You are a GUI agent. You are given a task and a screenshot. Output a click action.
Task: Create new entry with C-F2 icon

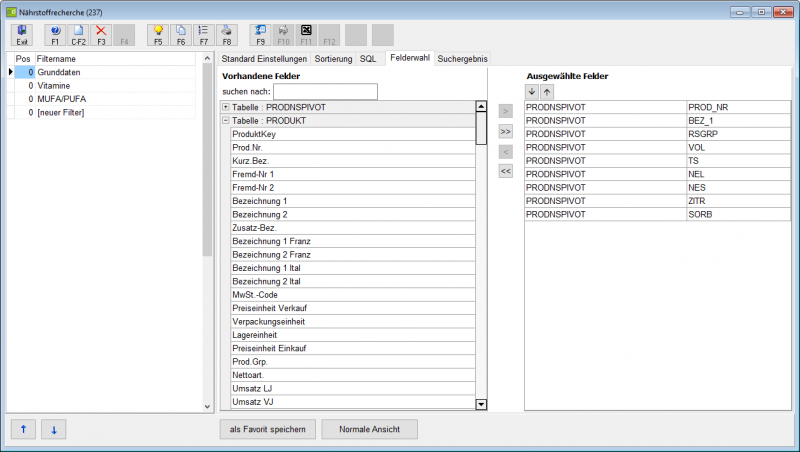point(78,35)
